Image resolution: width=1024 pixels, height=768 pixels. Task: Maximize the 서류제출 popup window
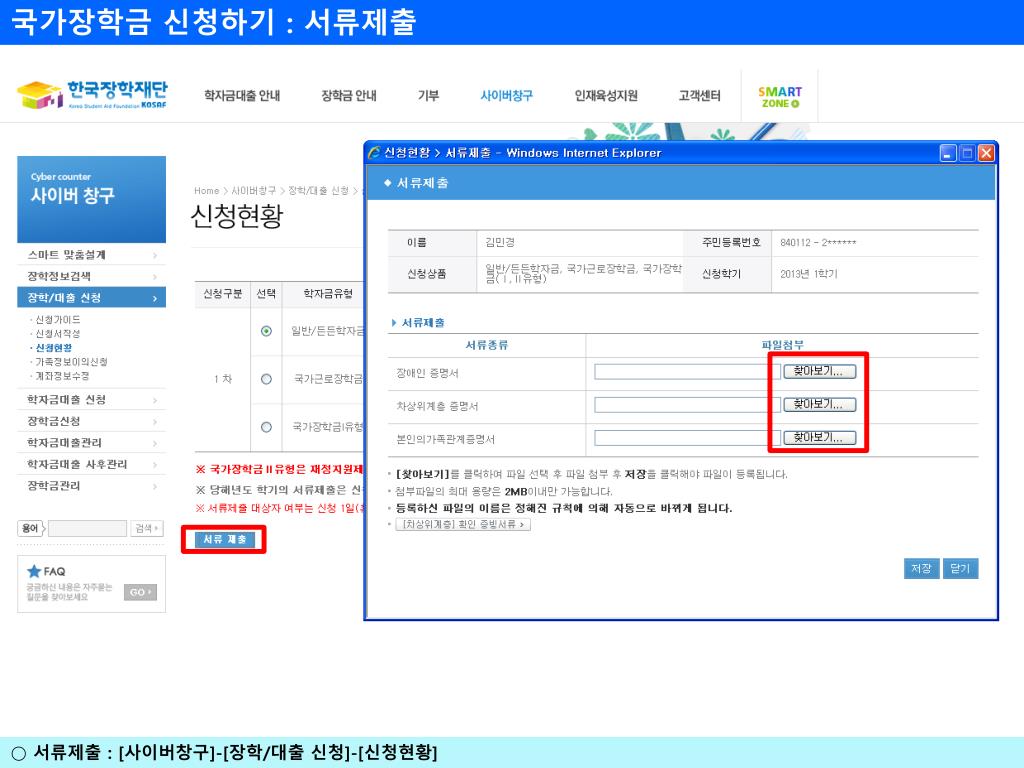pyautogui.click(x=967, y=153)
